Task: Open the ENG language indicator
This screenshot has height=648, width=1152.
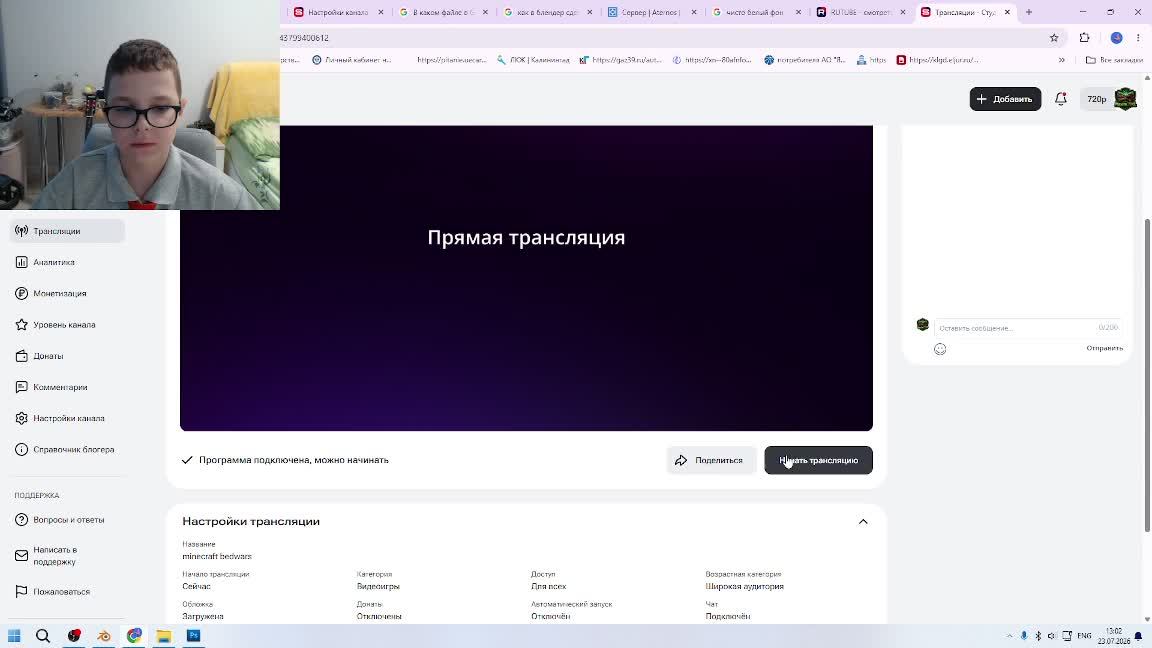Action: (1084, 636)
